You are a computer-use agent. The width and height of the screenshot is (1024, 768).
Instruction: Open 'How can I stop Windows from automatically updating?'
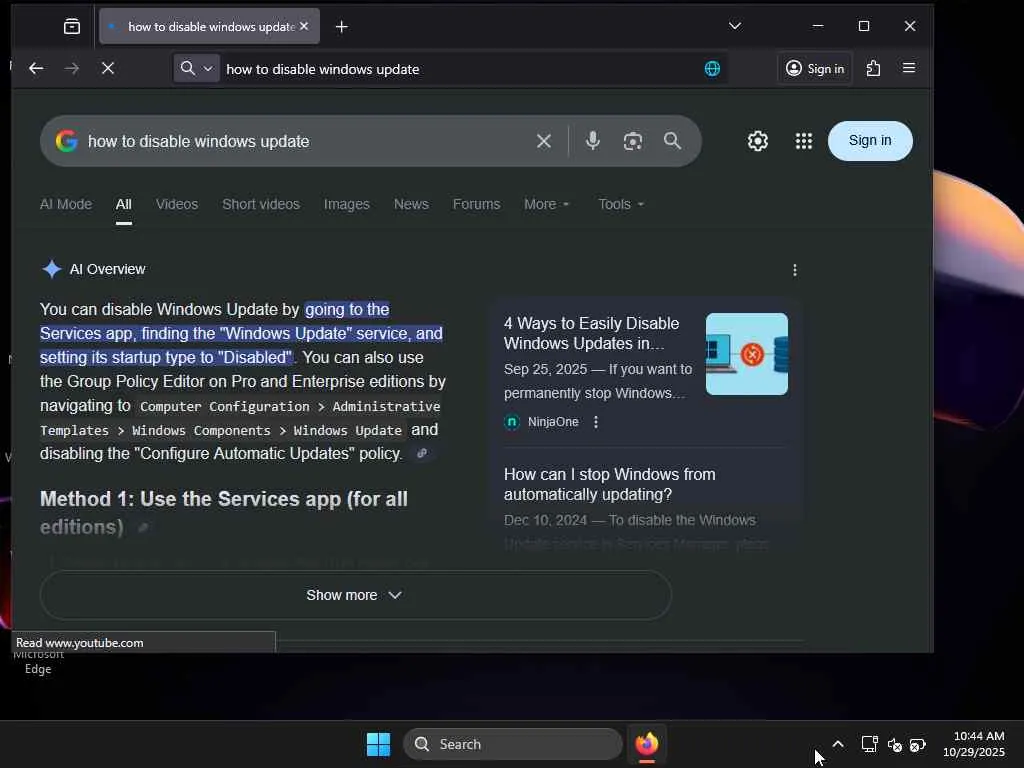pos(609,484)
